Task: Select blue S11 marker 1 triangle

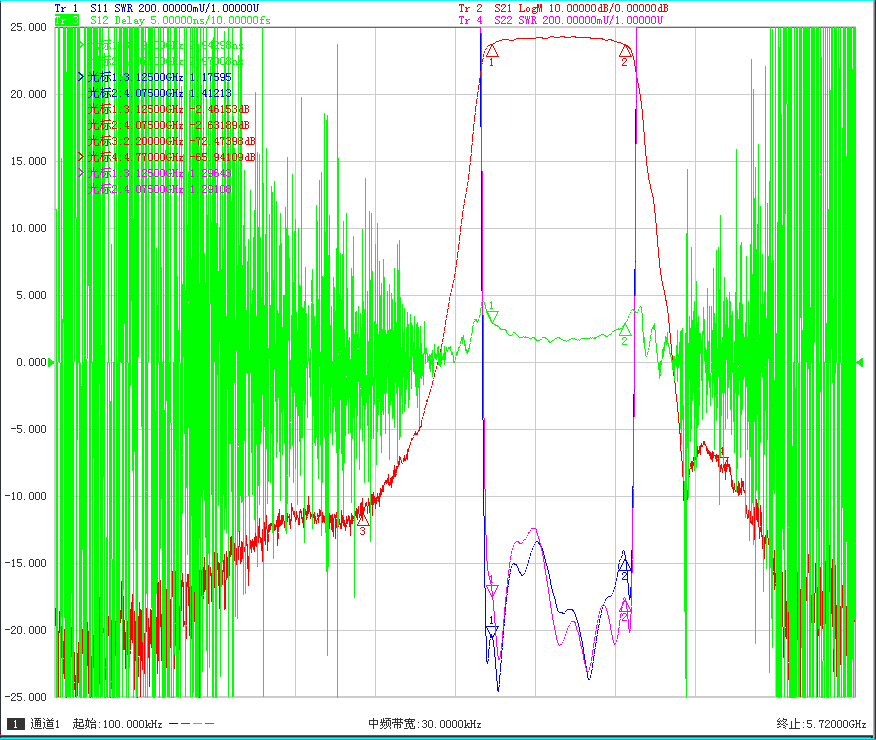Action: [492, 632]
